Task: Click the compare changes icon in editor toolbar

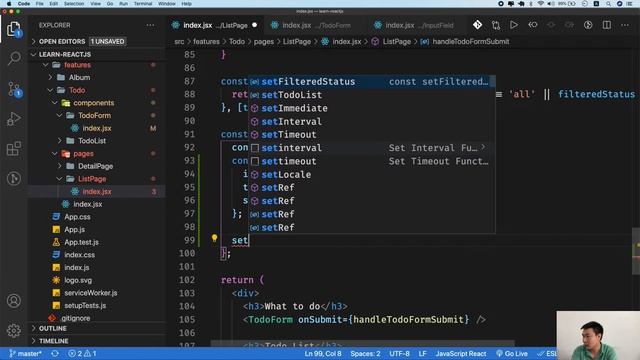Action: pyautogui.click(x=496, y=25)
